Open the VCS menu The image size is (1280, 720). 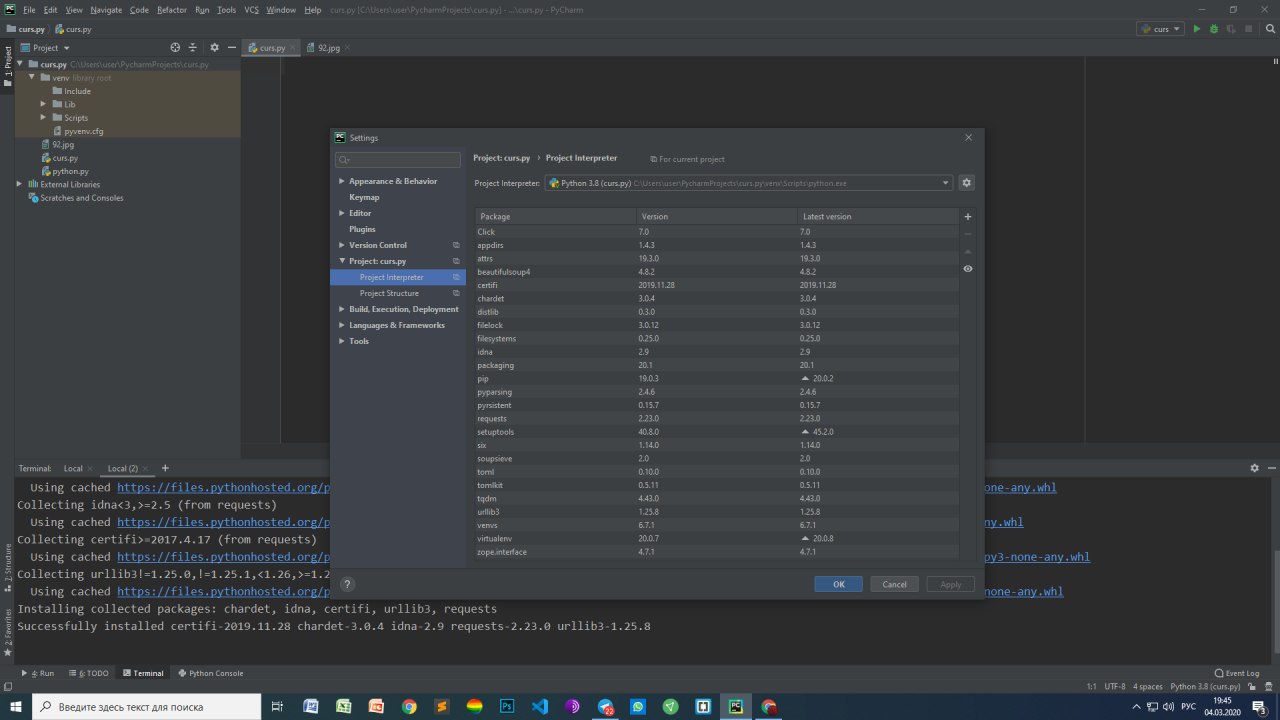[x=251, y=9]
